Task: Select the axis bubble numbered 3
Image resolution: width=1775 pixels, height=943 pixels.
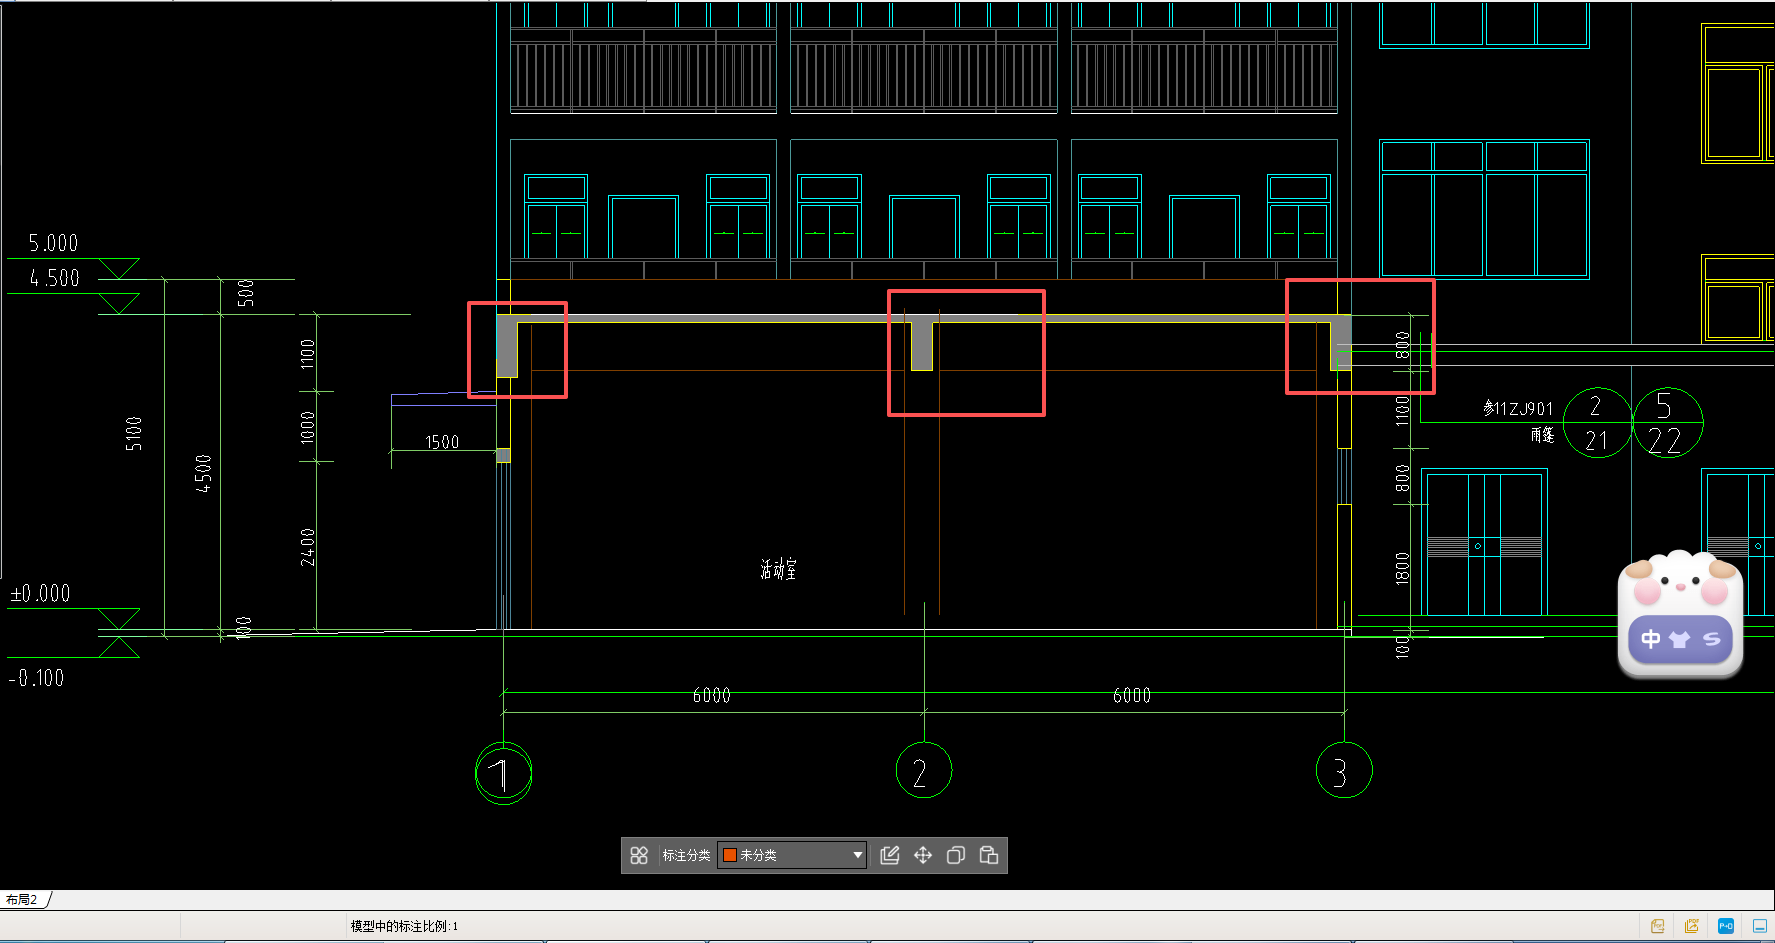Action: (x=1344, y=770)
